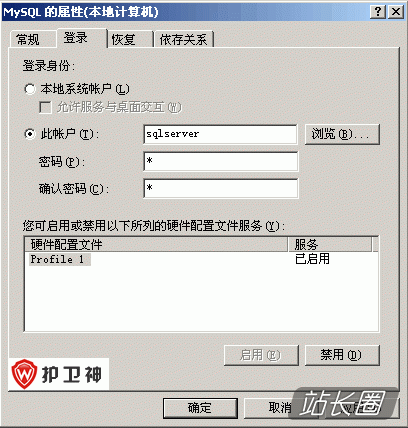Click the 禁用 disable button

(342, 355)
